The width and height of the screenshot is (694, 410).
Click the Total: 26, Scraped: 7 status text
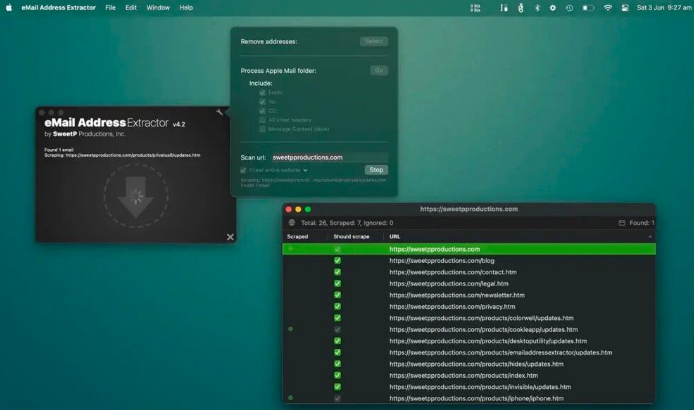[347, 223]
